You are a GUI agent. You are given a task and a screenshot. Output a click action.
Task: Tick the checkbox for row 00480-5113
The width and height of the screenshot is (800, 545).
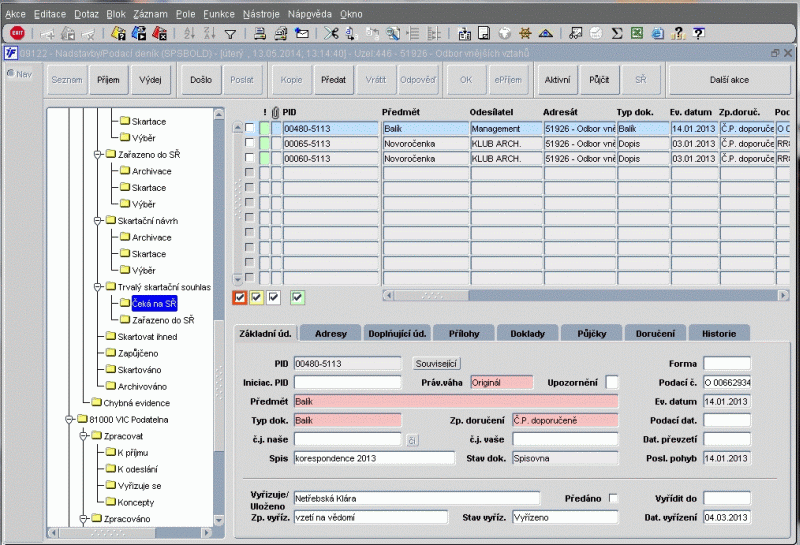point(250,129)
